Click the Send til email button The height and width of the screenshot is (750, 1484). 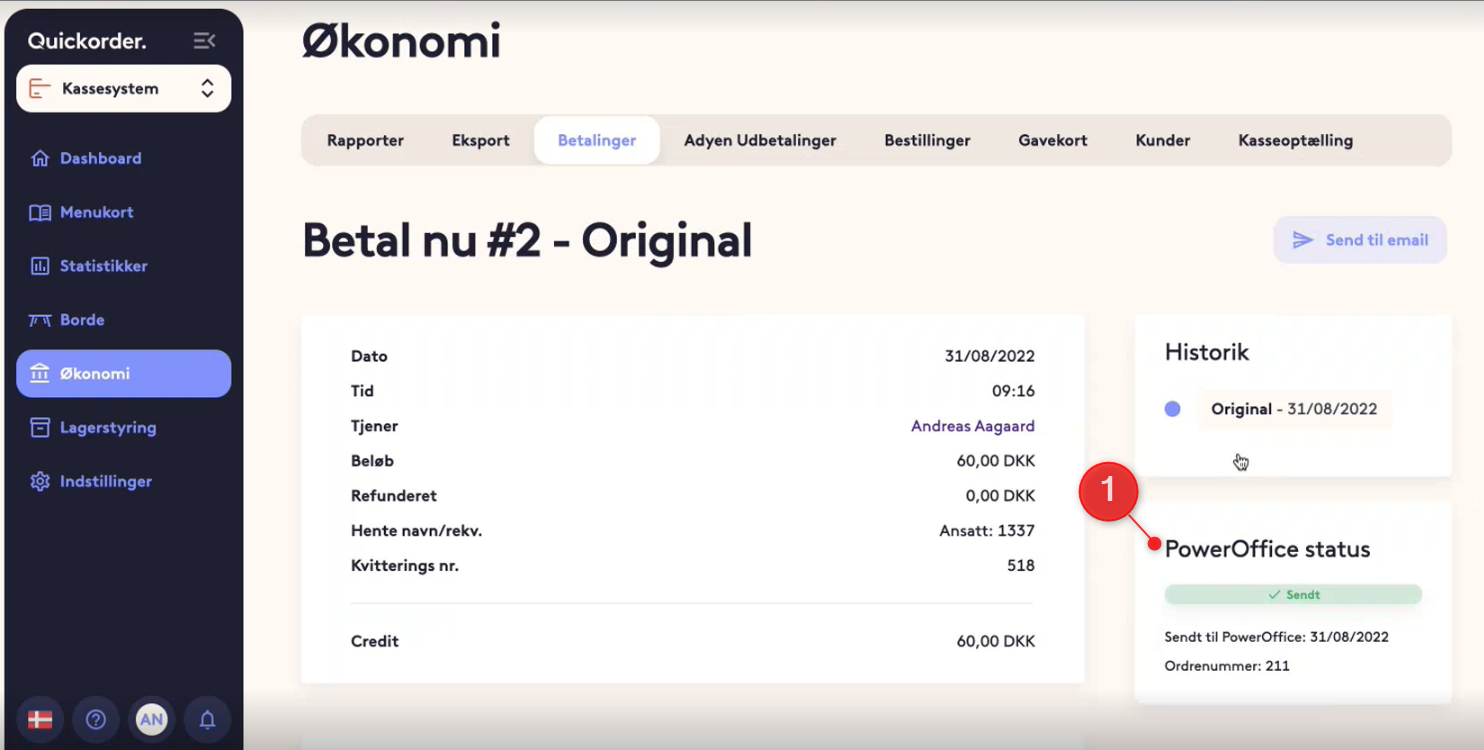click(x=1360, y=240)
